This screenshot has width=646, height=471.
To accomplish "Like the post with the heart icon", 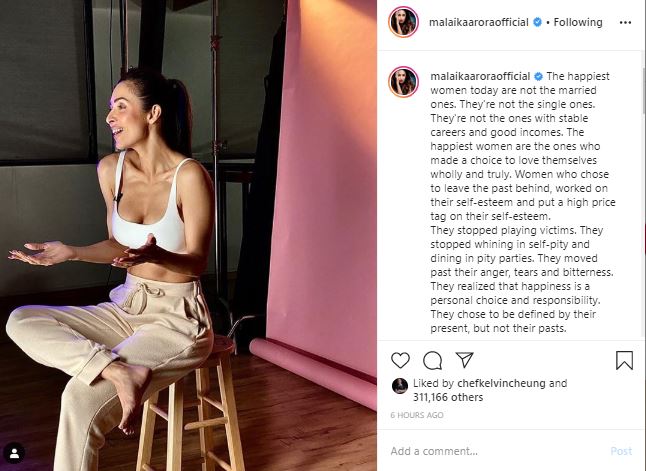I will (x=400, y=360).
